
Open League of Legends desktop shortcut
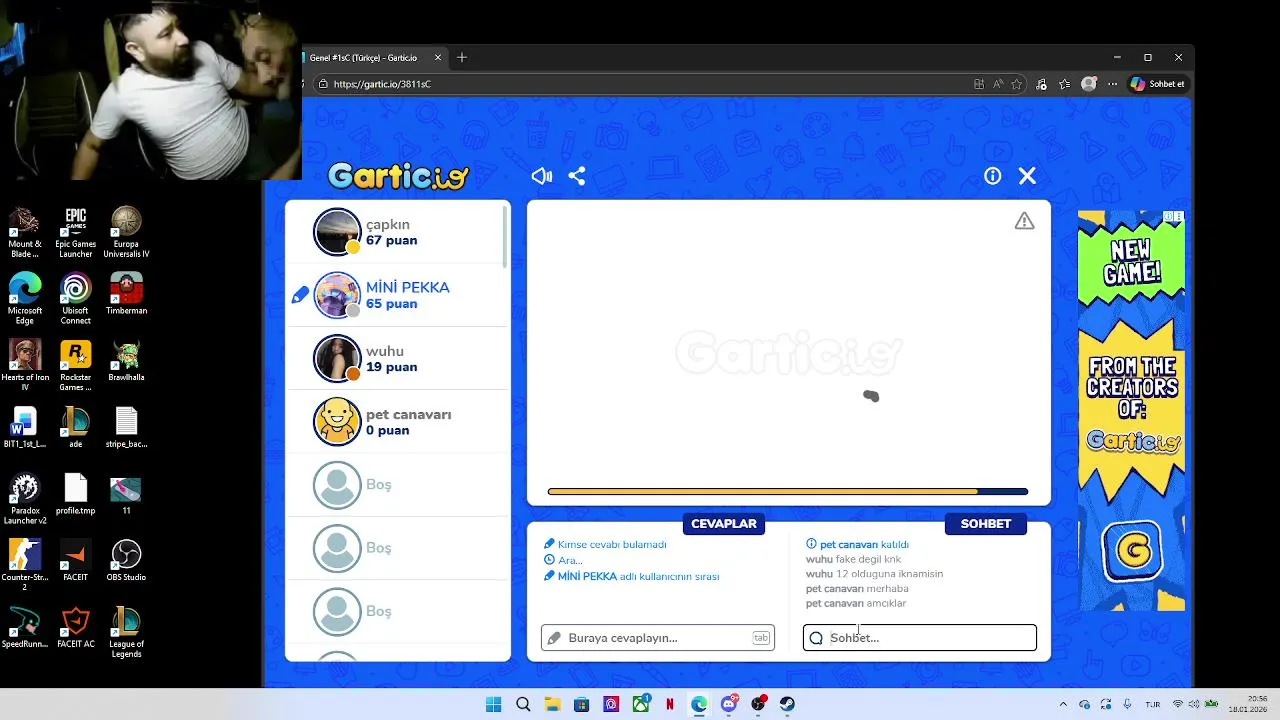coord(126,632)
